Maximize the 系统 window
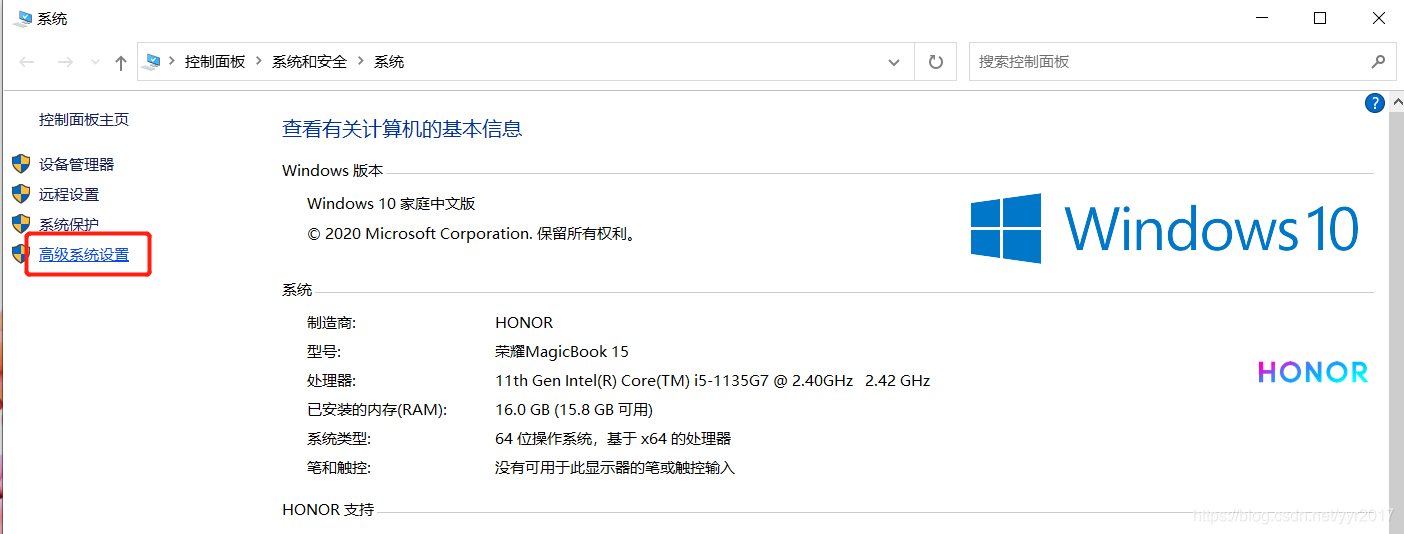1404x534 pixels. coord(1320,18)
